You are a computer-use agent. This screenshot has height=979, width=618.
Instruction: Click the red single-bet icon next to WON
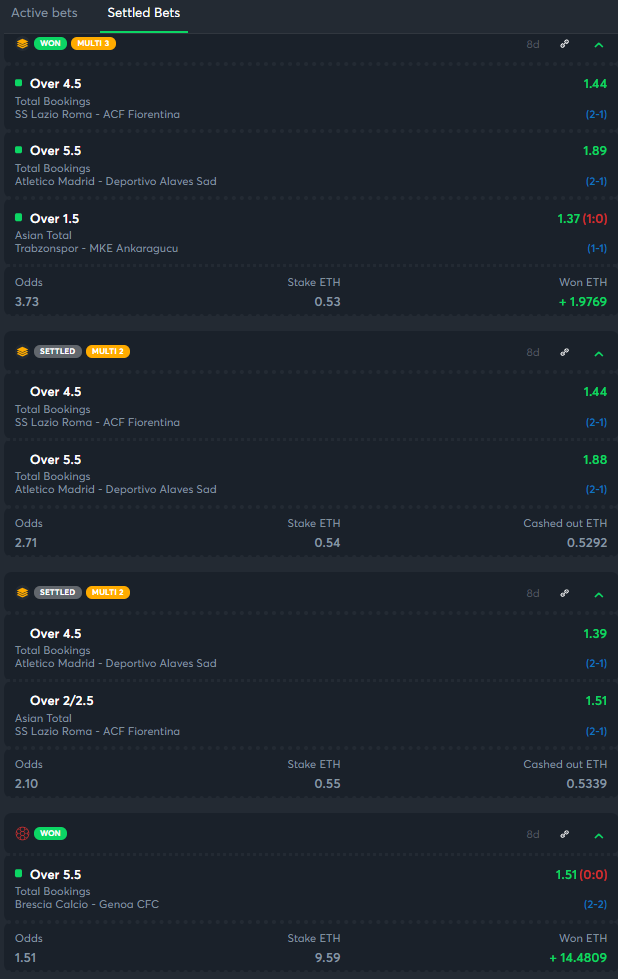(22, 833)
